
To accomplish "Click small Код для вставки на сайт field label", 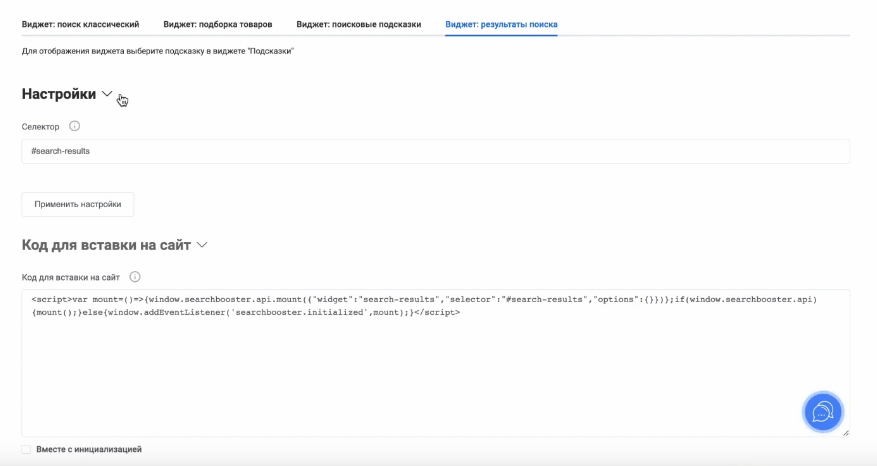I will [x=70, y=277].
